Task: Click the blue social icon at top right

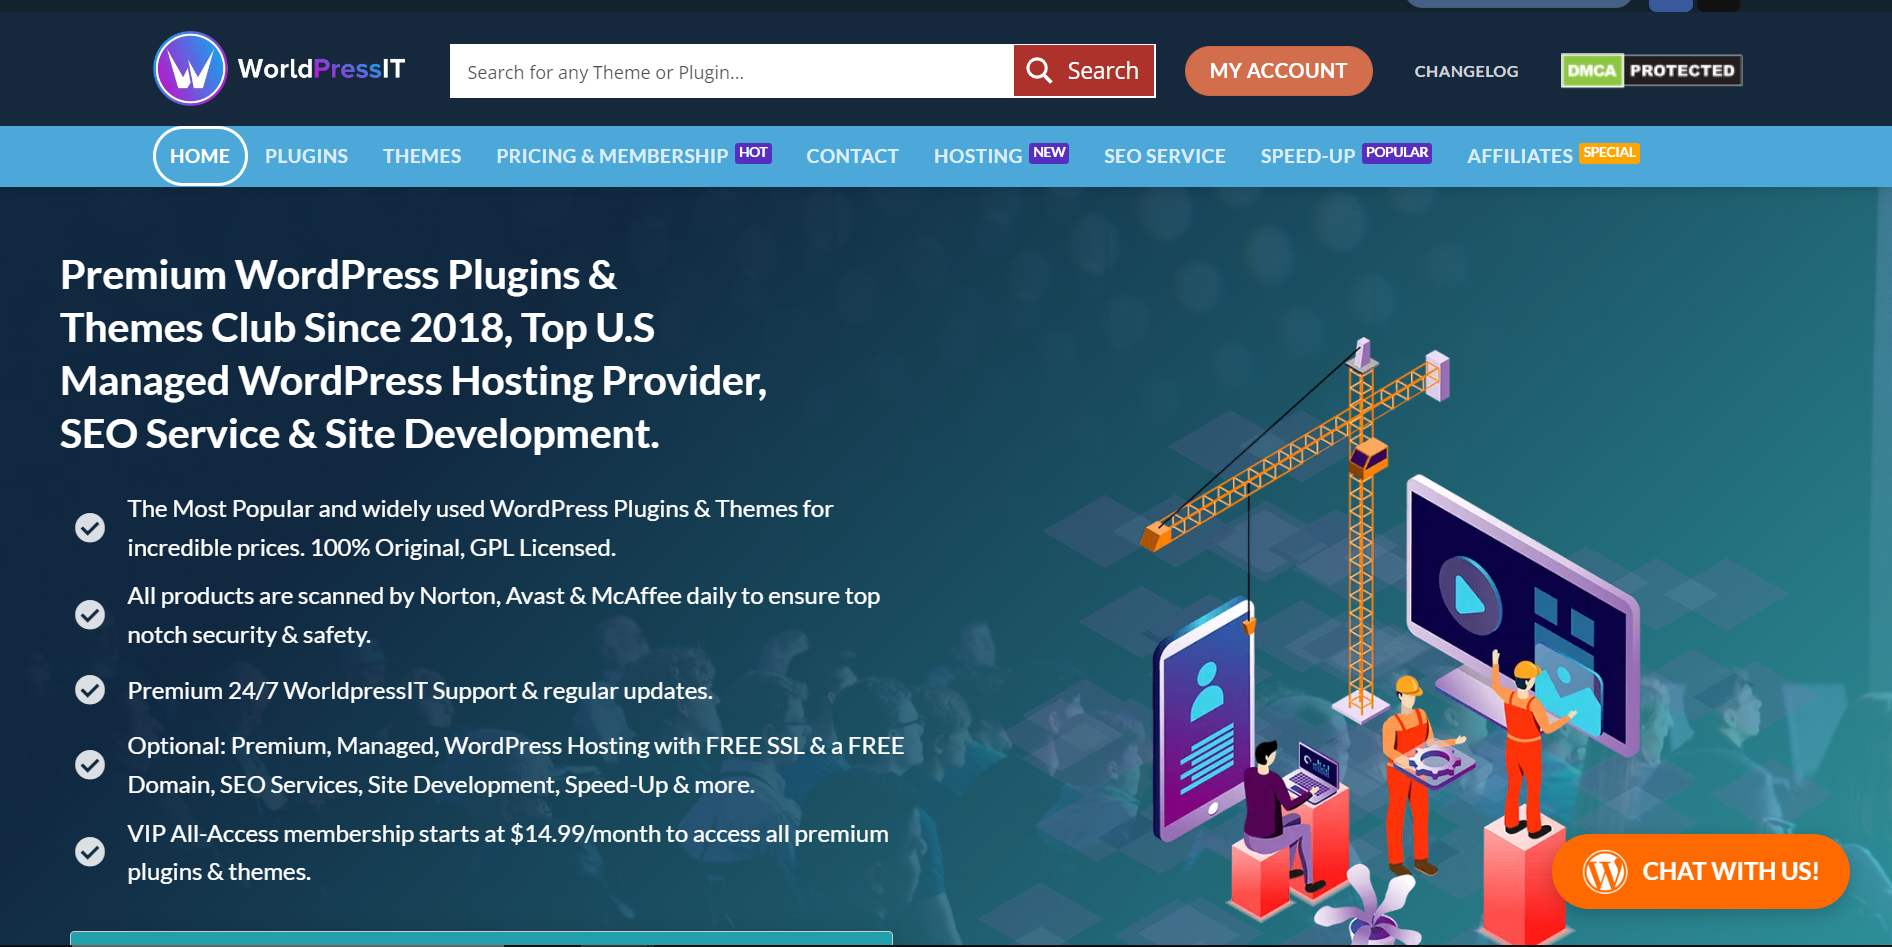Action: click(1669, 5)
